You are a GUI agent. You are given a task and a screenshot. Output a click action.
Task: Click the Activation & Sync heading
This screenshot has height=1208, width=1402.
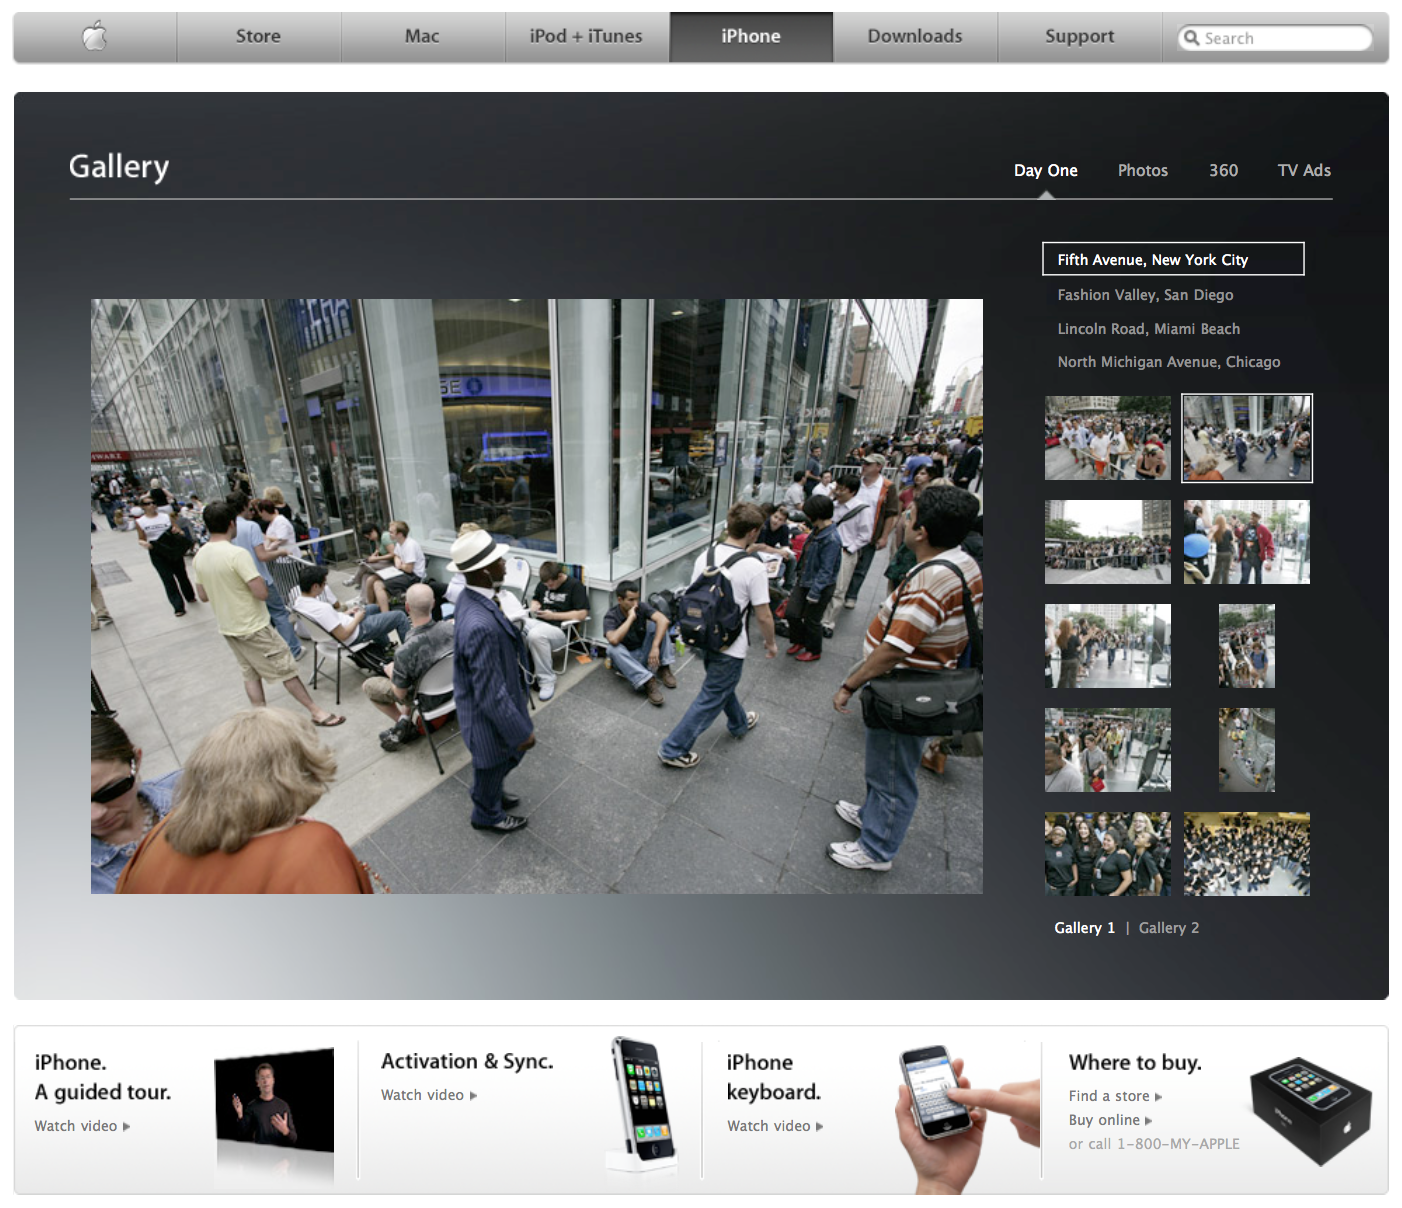point(467,1061)
